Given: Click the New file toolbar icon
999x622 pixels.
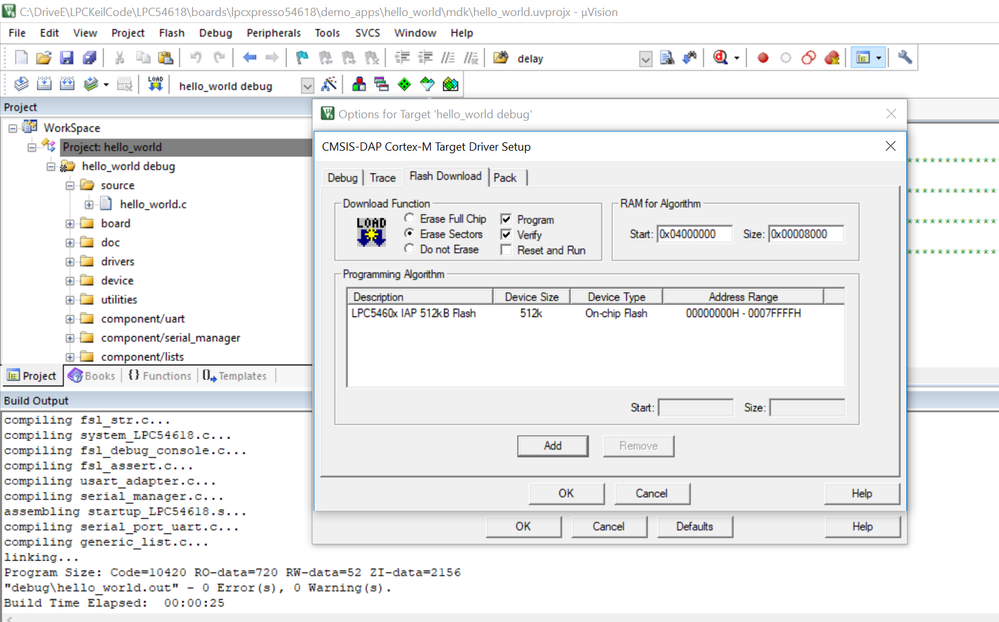Looking at the screenshot, I should [x=21, y=58].
